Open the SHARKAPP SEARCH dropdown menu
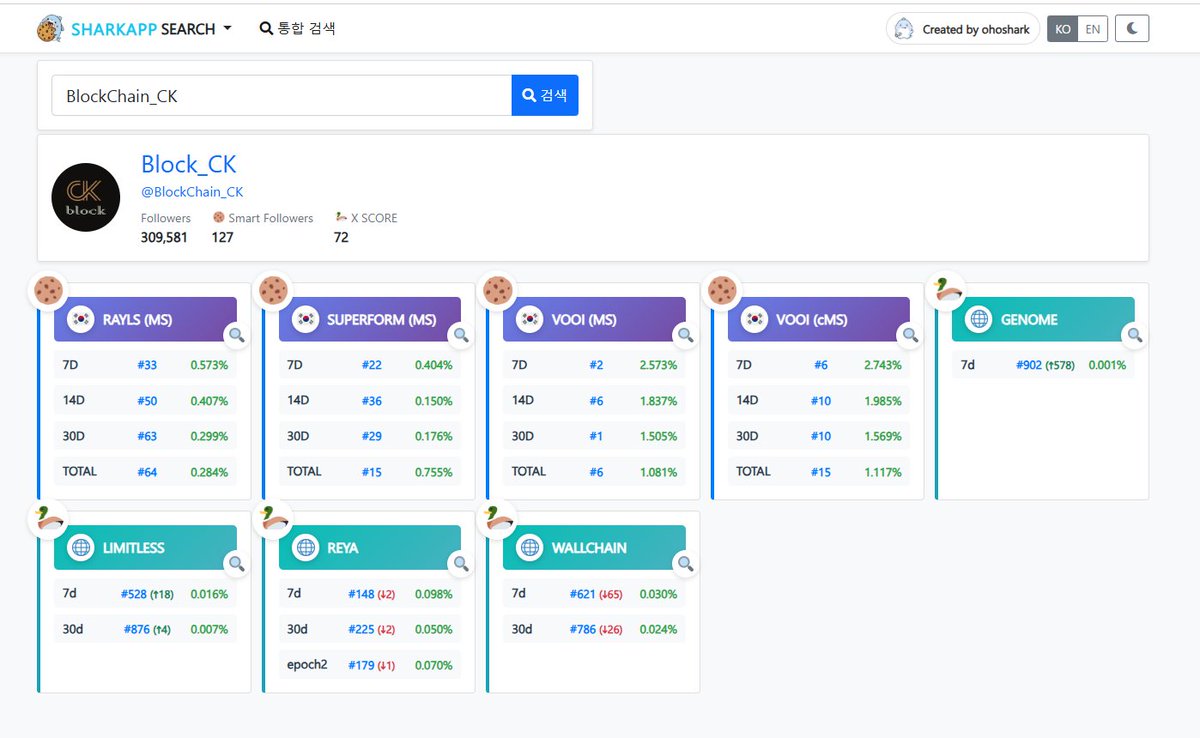 [150, 29]
